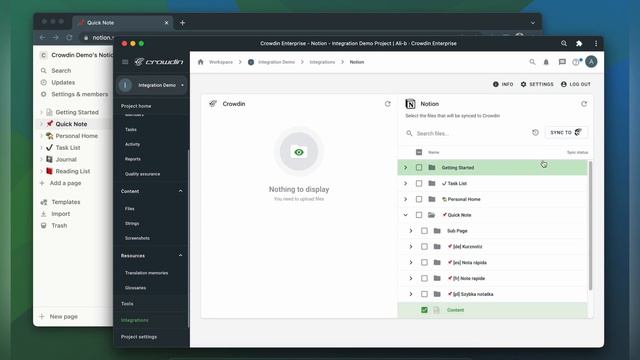This screenshot has height=360, width=640.
Task: Expand the [pl] Szybka notatka folder
Action: coord(411,294)
